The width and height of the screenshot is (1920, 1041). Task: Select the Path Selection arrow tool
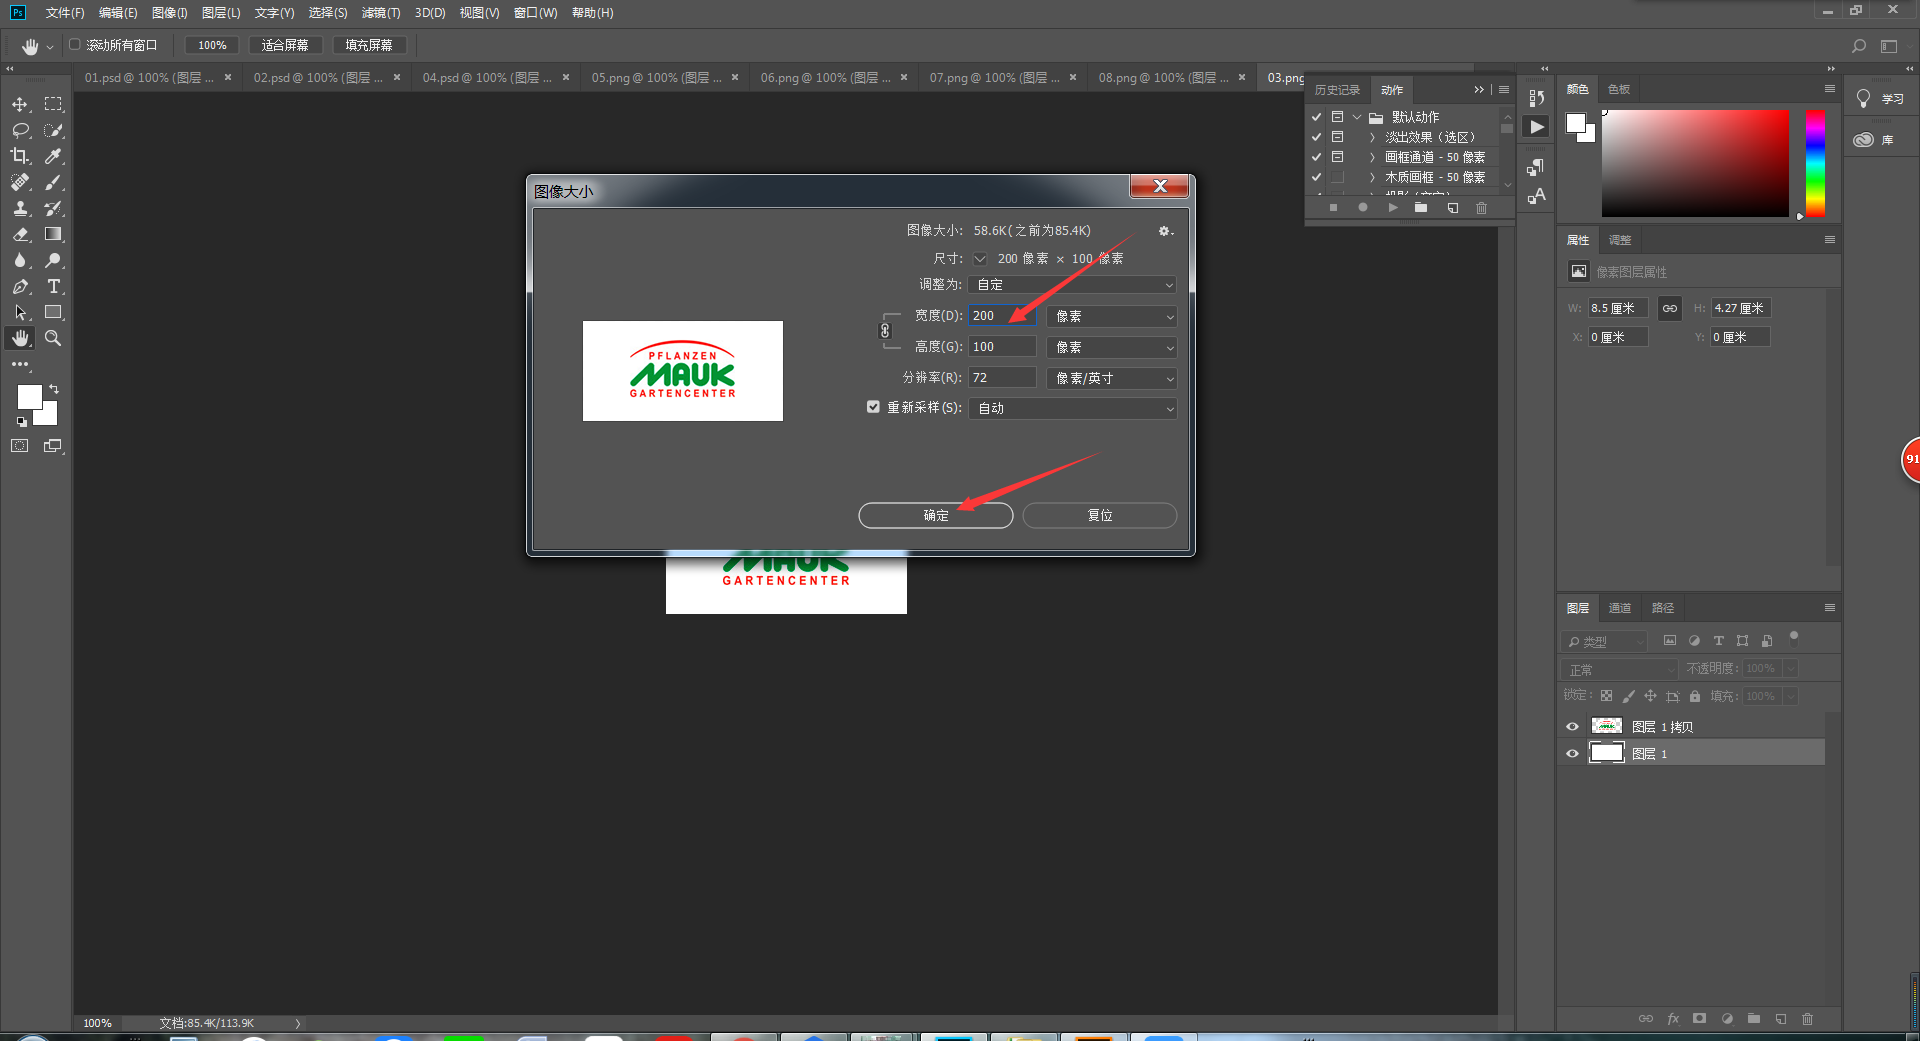(x=20, y=312)
